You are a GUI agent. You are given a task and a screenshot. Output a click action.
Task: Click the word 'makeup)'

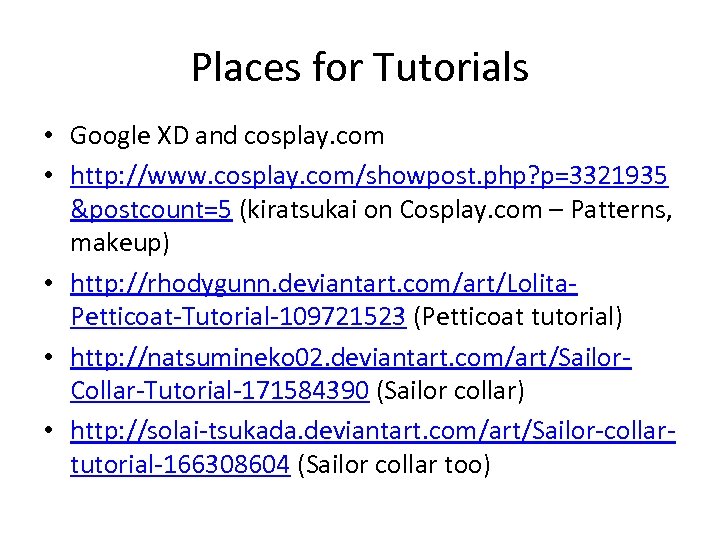pos(120,243)
